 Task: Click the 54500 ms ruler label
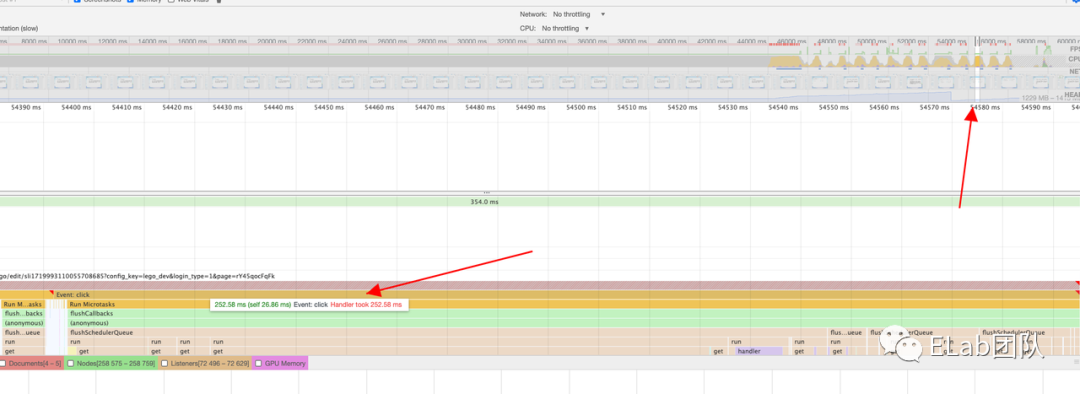581,107
